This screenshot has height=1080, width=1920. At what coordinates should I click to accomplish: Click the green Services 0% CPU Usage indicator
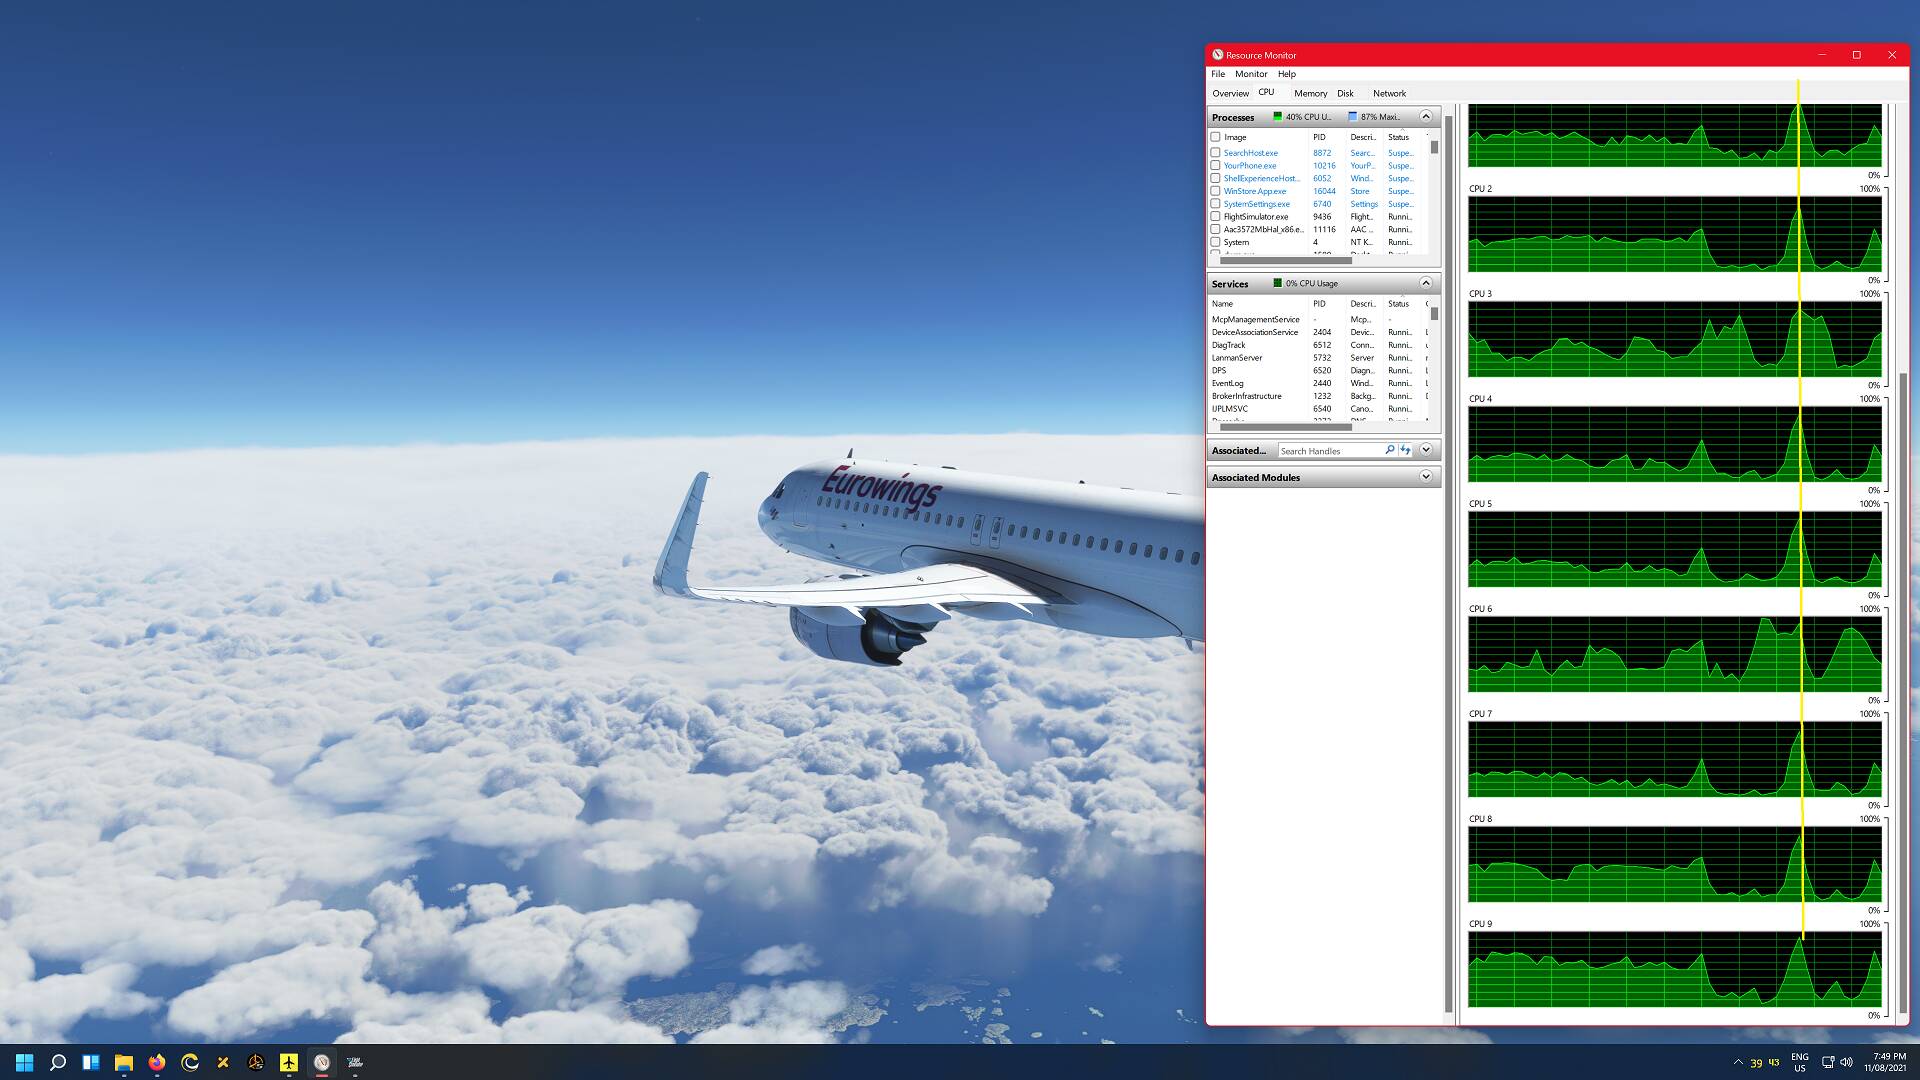tap(1277, 283)
